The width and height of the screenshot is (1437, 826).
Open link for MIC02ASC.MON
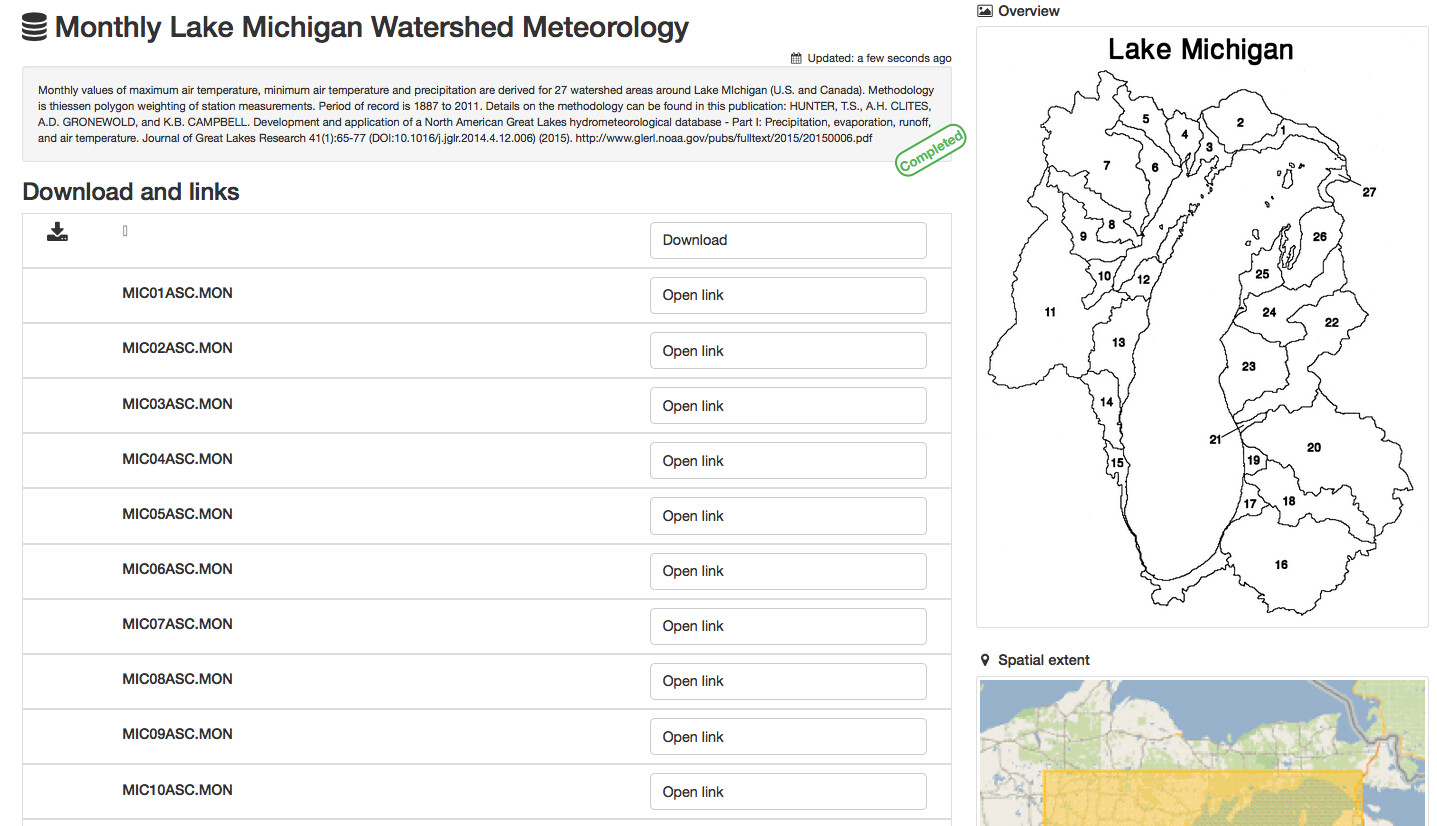788,351
